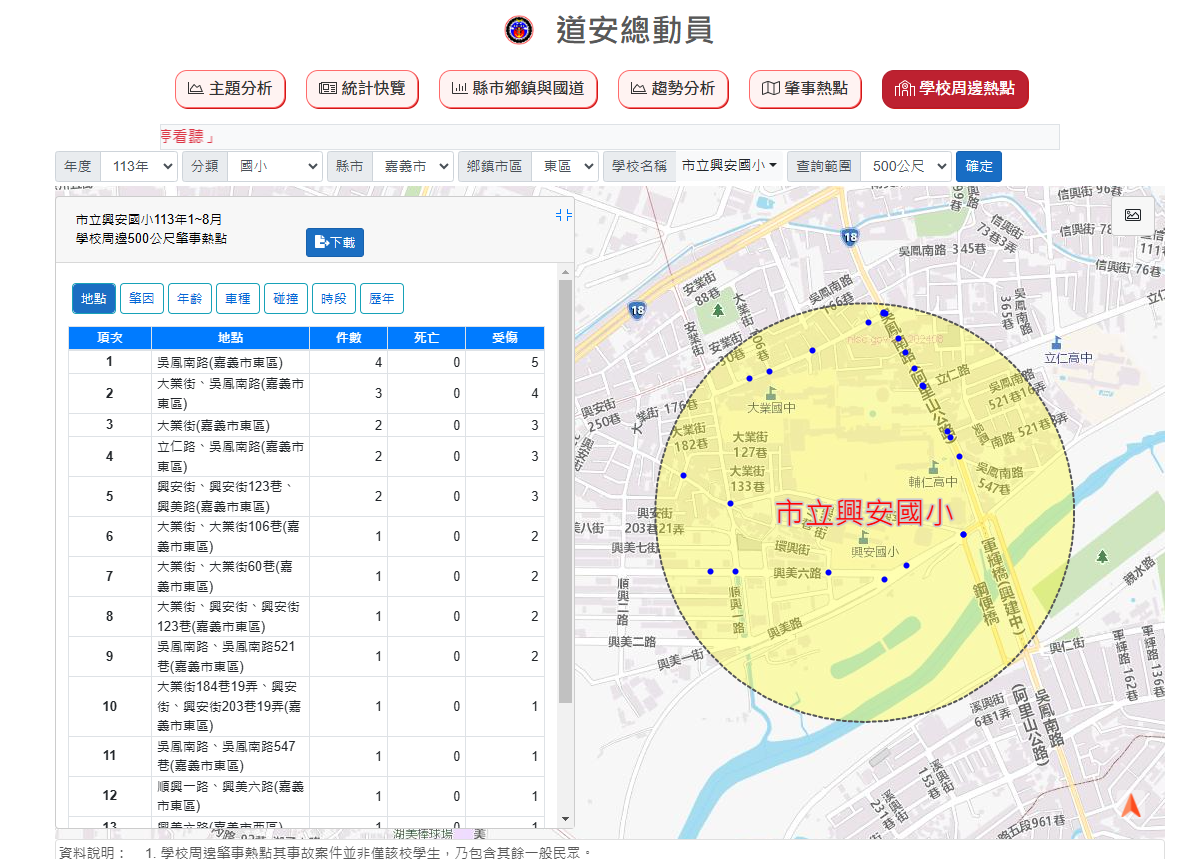1185x859 pixels.
Task: Open the 肇事熱點 navigation menu
Action: [805, 89]
